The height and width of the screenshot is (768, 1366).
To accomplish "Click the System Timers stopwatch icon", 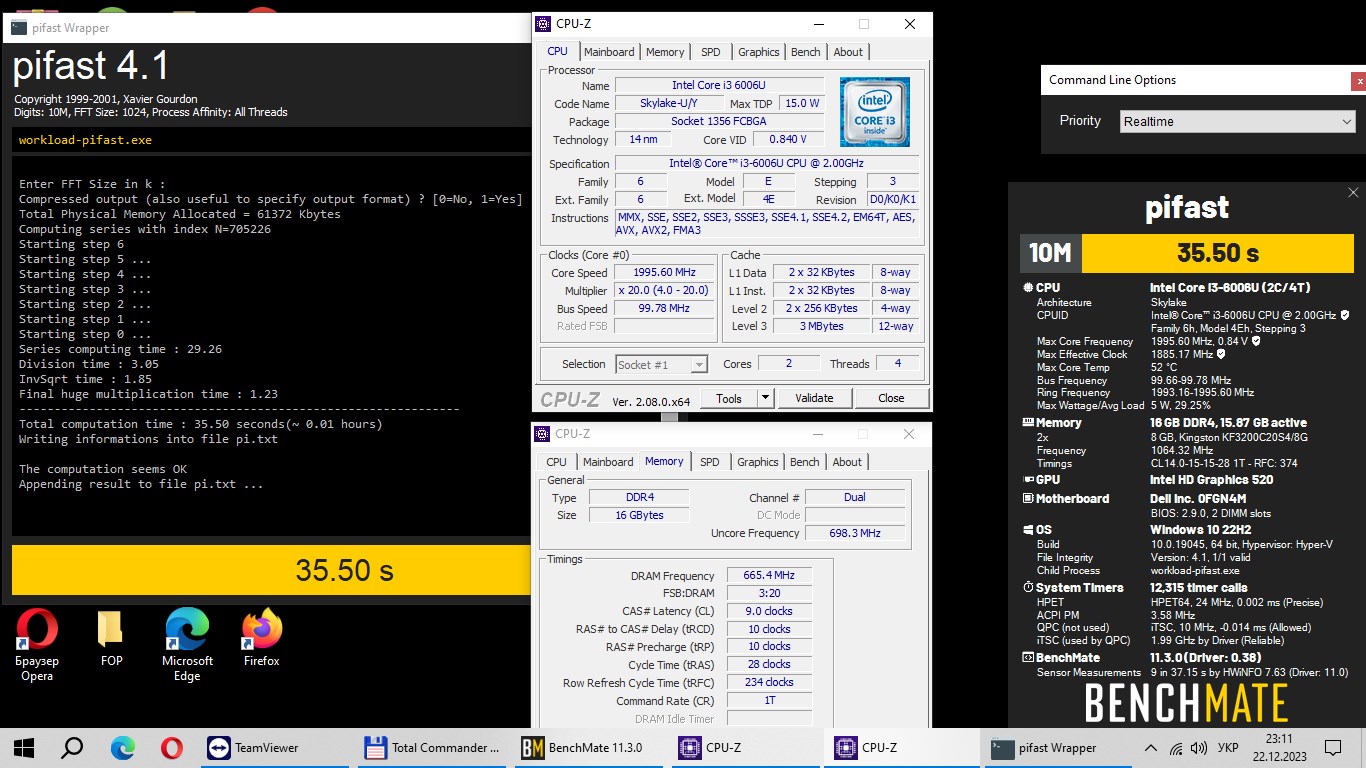I will (1028, 588).
